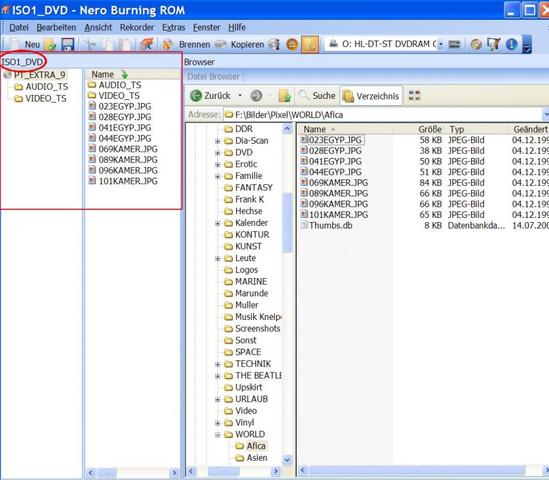
Task: Create a new compilation with Neu
Action: click(x=24, y=44)
